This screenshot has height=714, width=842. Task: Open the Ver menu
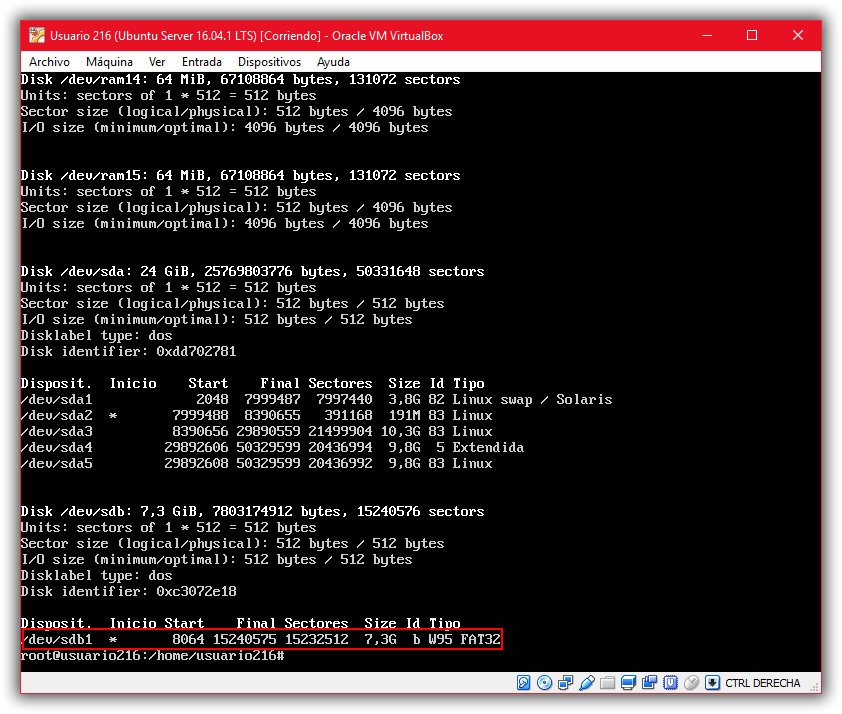(157, 62)
